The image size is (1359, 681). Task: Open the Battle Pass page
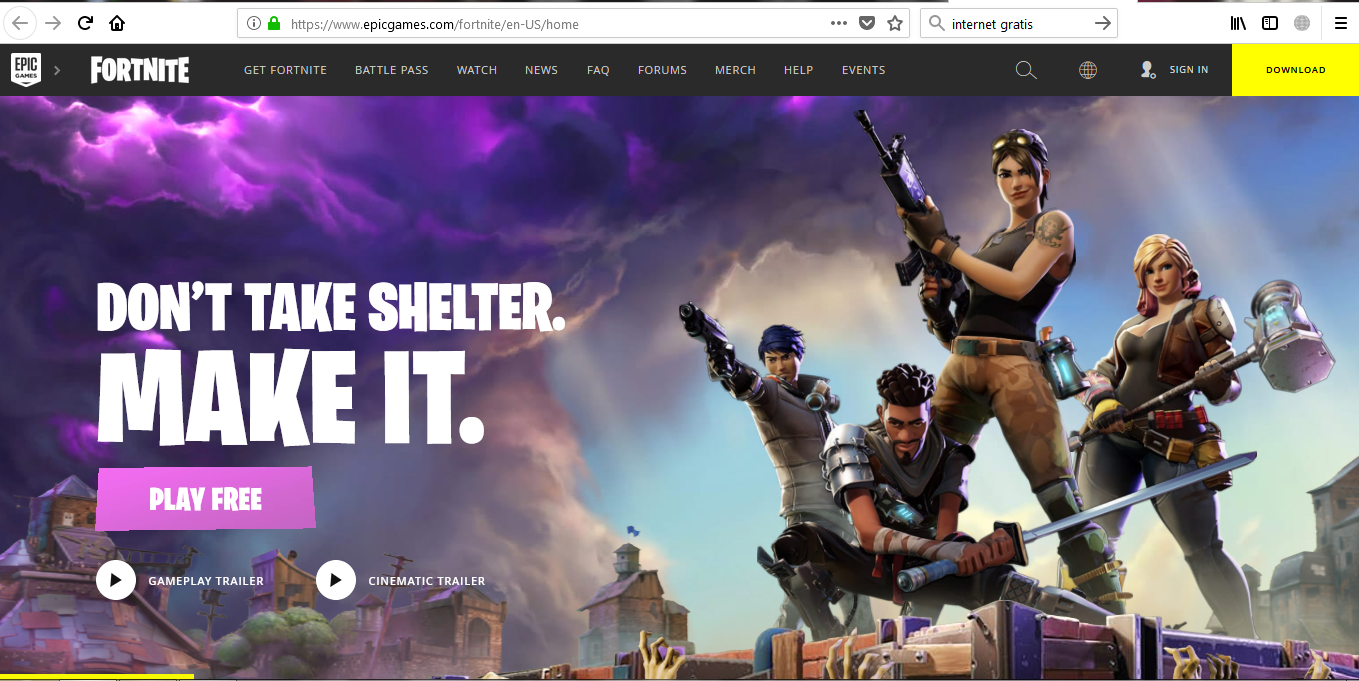[391, 70]
